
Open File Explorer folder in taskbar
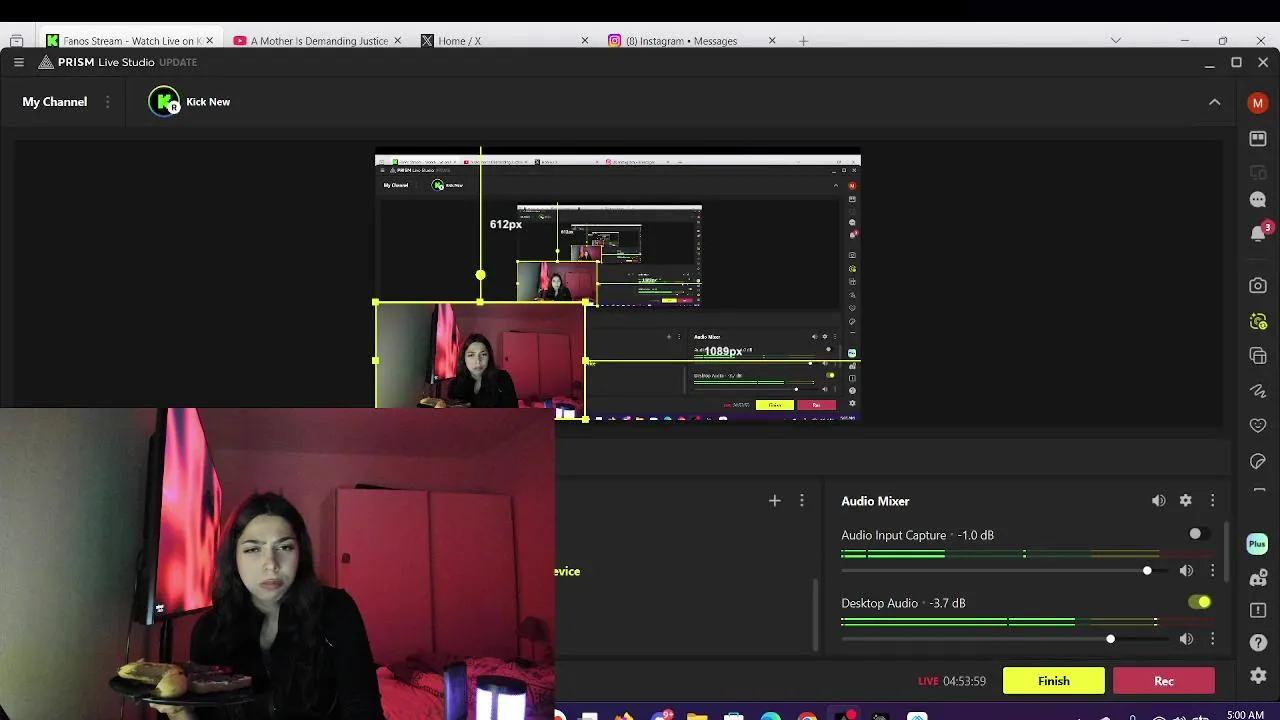point(697,716)
